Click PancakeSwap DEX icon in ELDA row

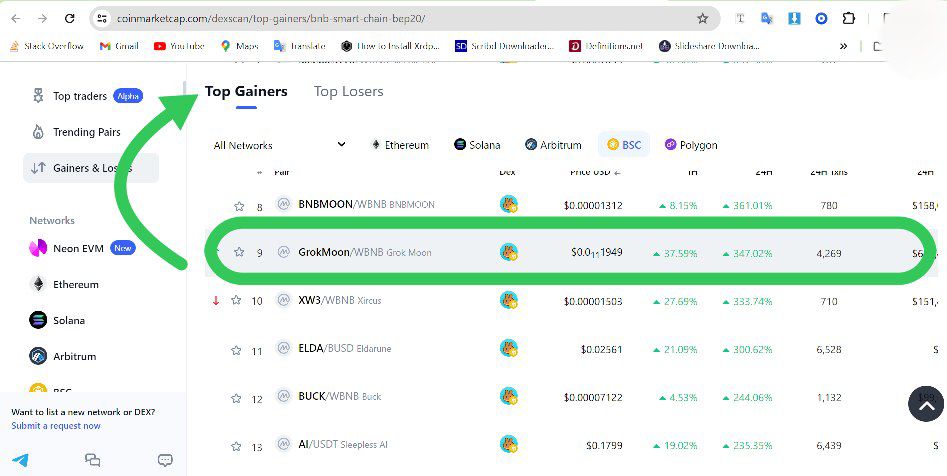[x=509, y=349]
